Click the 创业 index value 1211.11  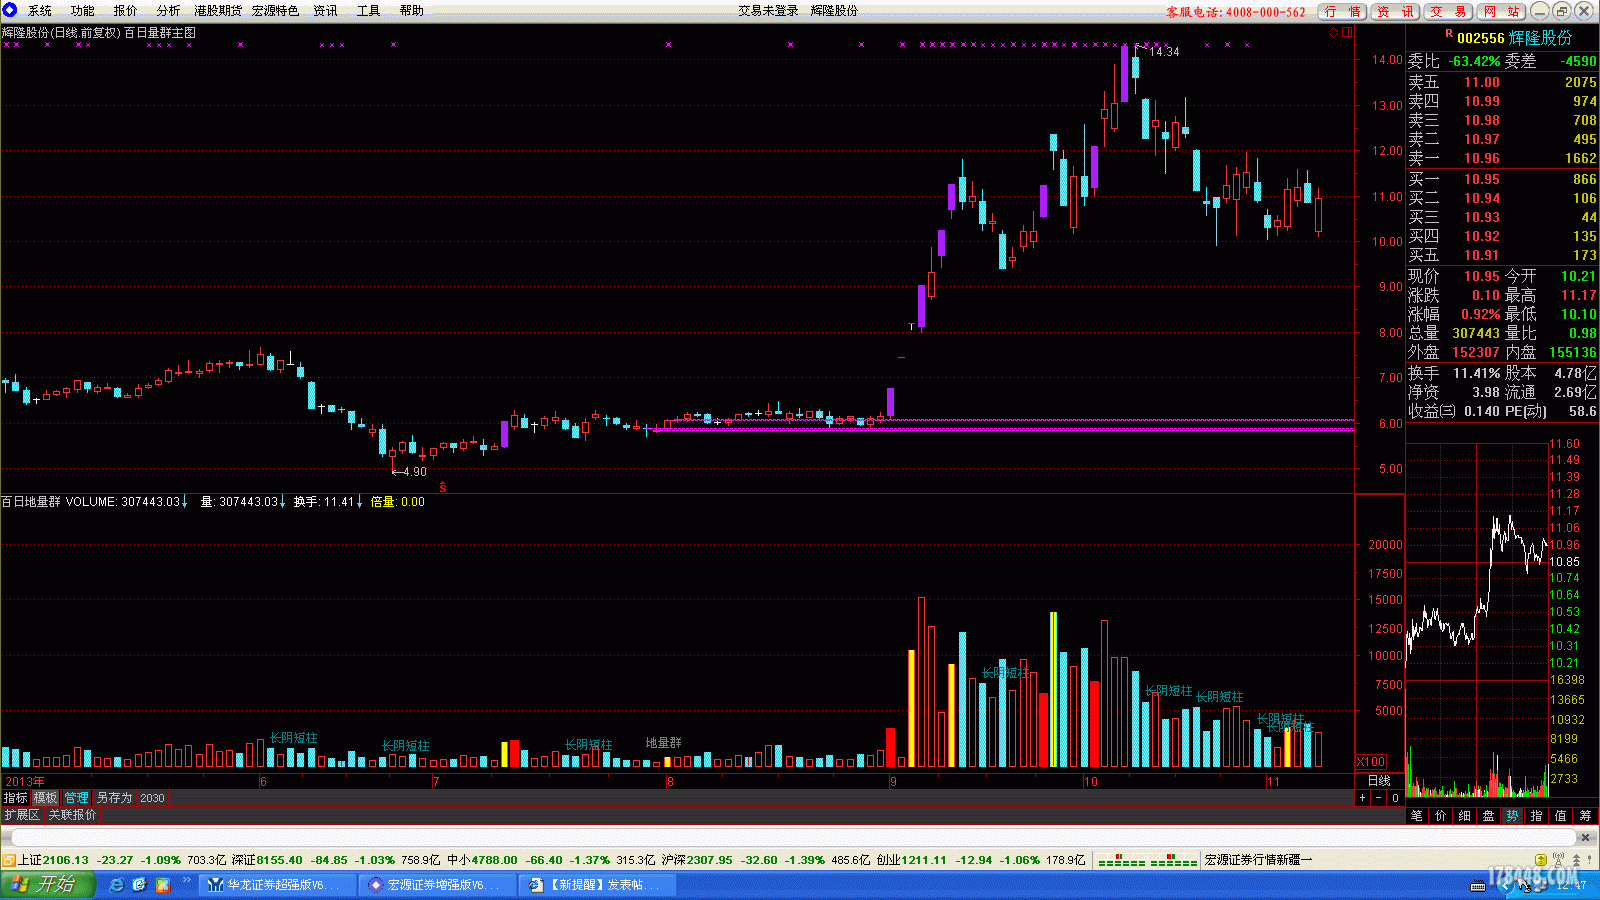924,860
